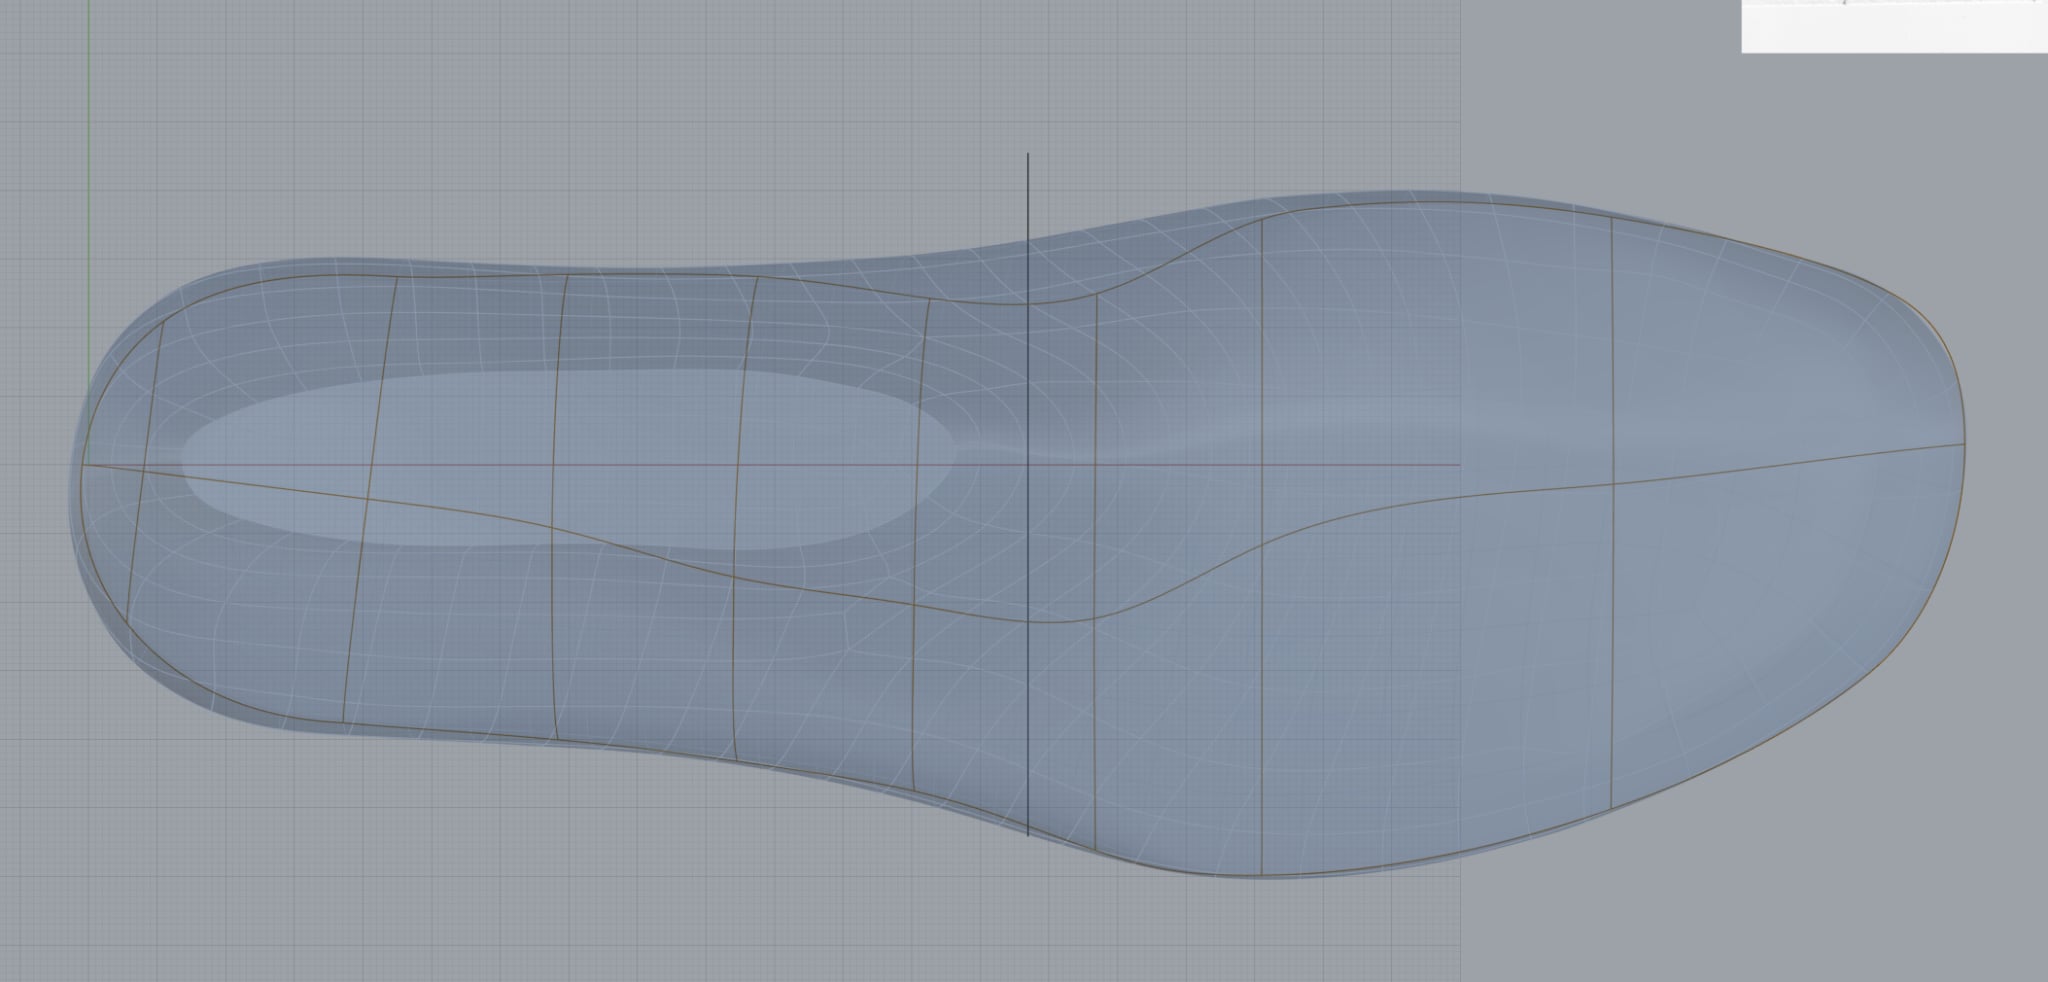Viewport: 2048px width, 982px height.
Task: Select the green vertical axis line
Action: pyautogui.click(x=89, y=150)
